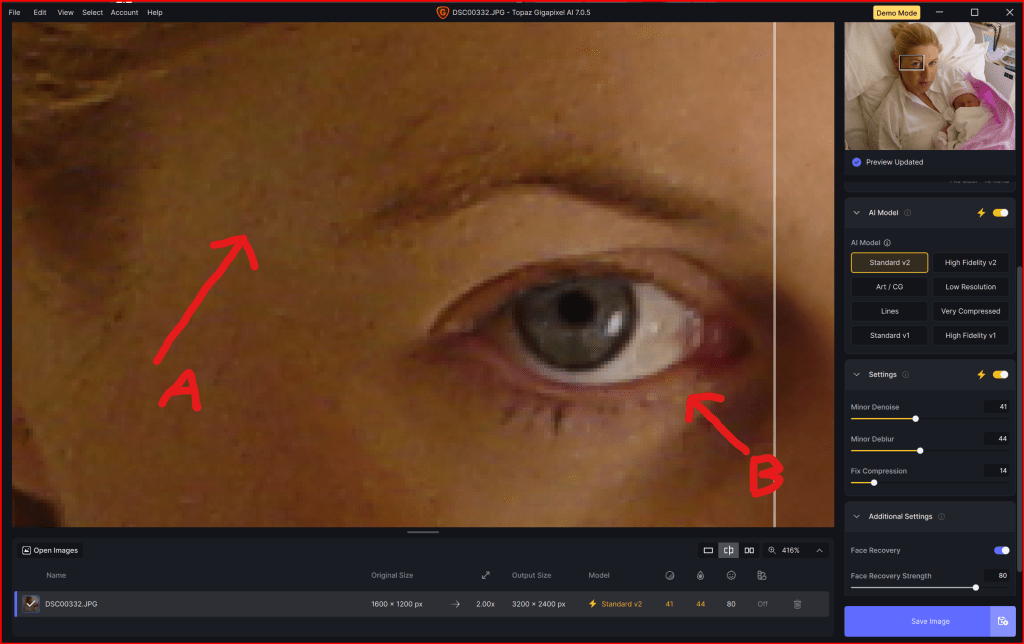Toggle the AI Model section switch
This screenshot has width=1024, height=644.
coord(1000,213)
